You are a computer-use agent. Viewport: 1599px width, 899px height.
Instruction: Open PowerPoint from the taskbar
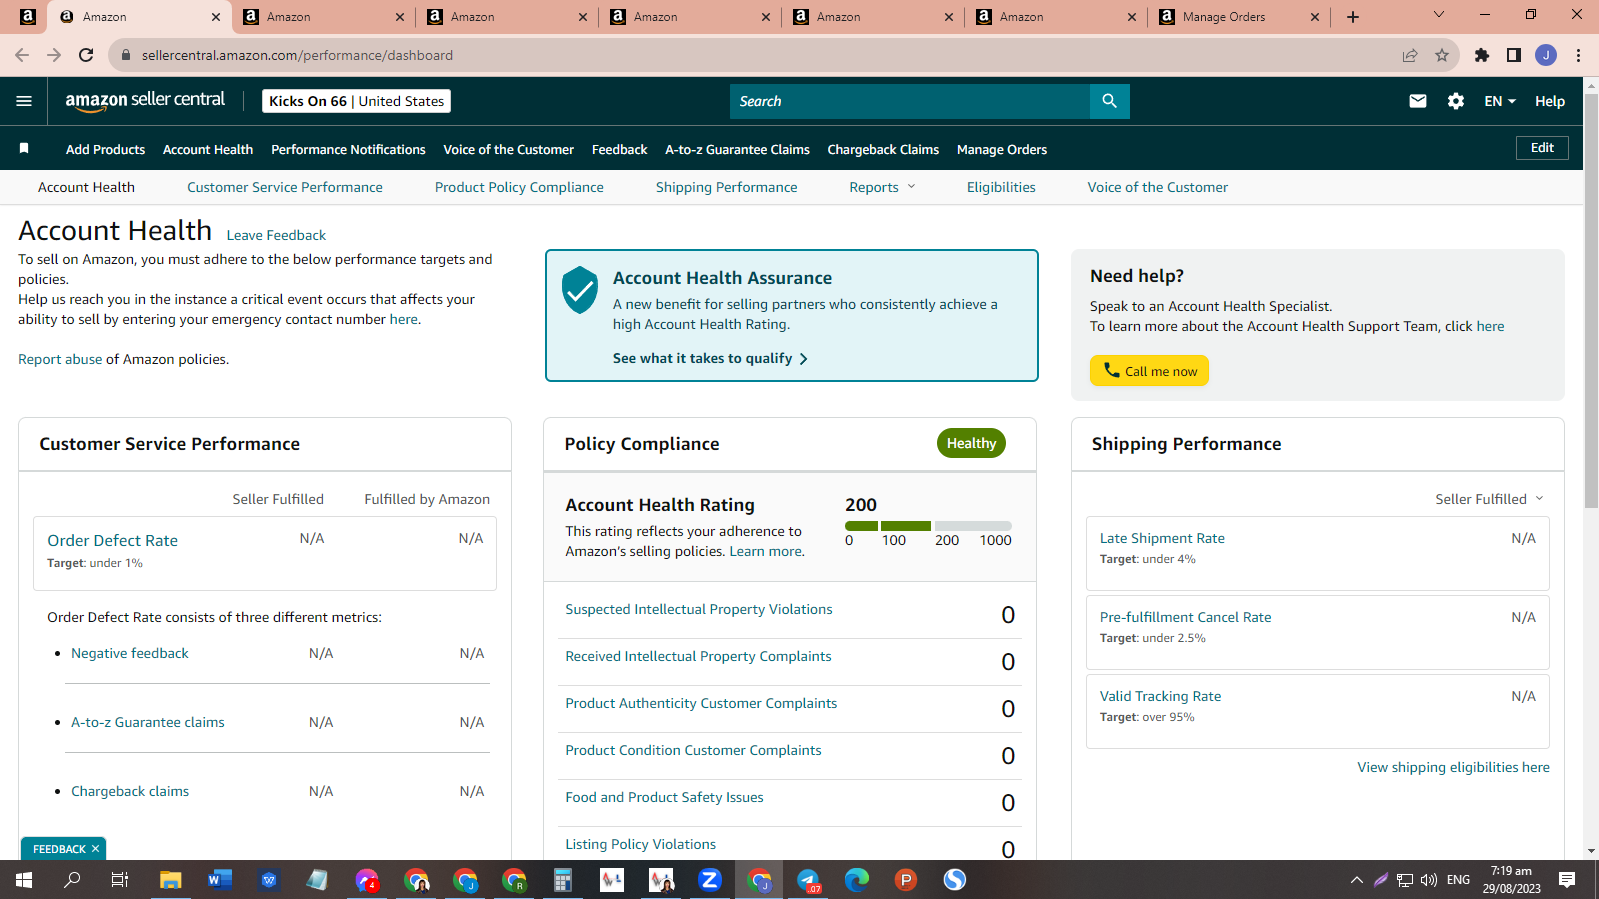click(906, 880)
